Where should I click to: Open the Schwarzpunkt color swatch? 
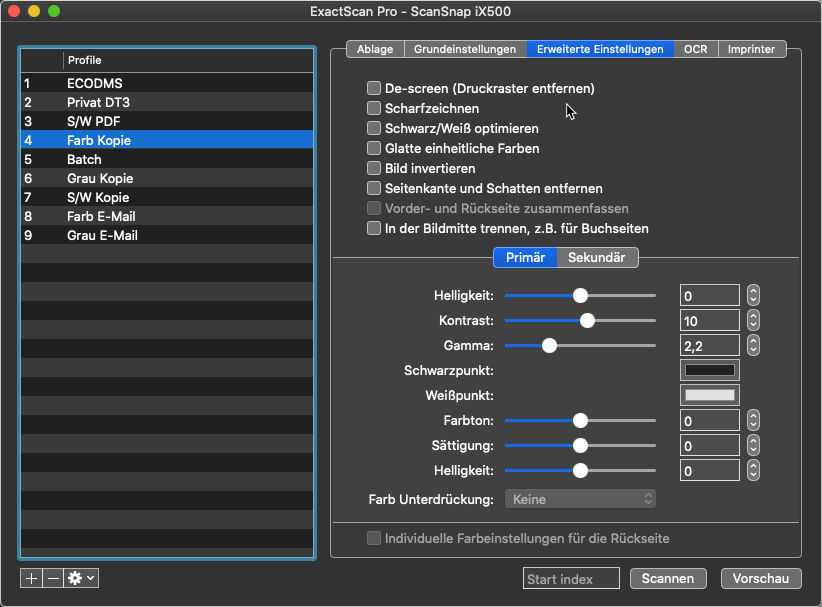709,370
